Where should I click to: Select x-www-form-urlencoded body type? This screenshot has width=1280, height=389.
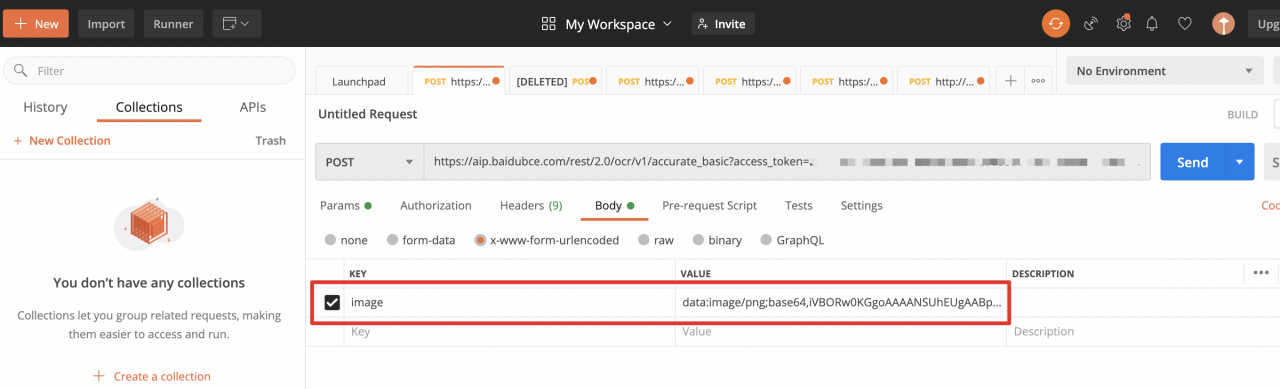[x=546, y=240]
